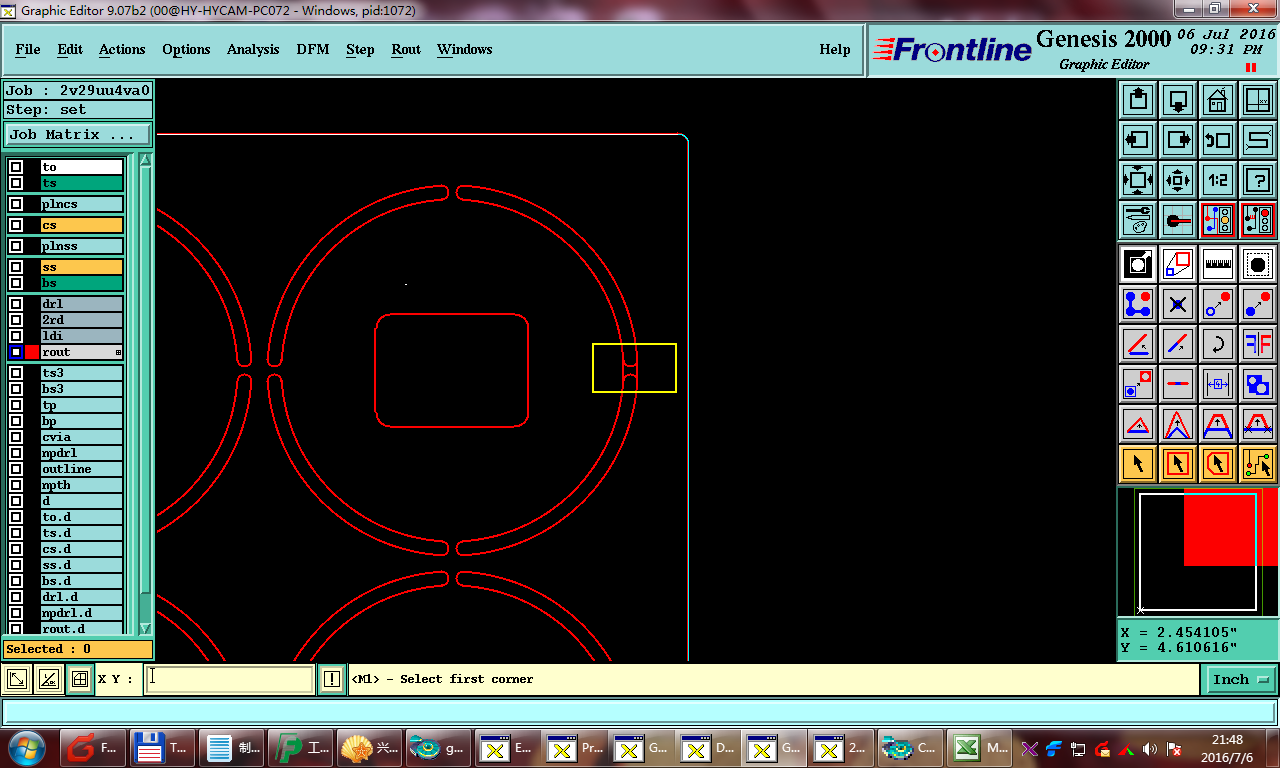Click the X Y coordinate input field

click(x=230, y=679)
